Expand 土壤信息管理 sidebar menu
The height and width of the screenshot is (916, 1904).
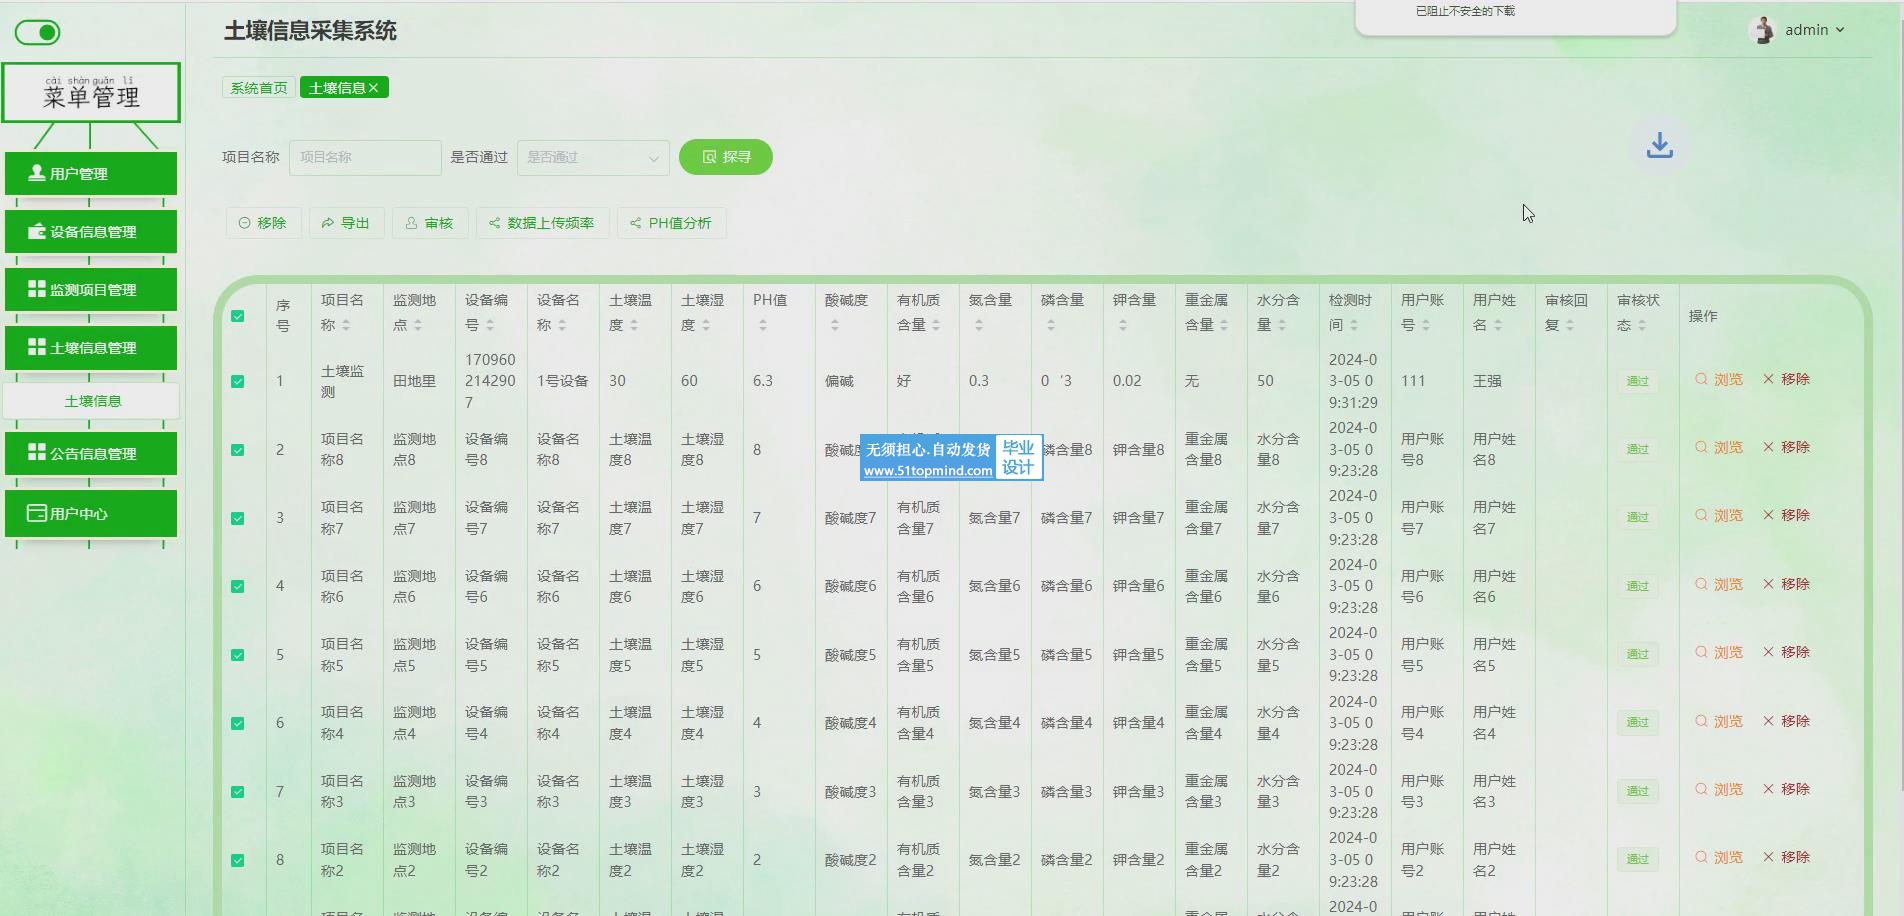(x=91, y=348)
